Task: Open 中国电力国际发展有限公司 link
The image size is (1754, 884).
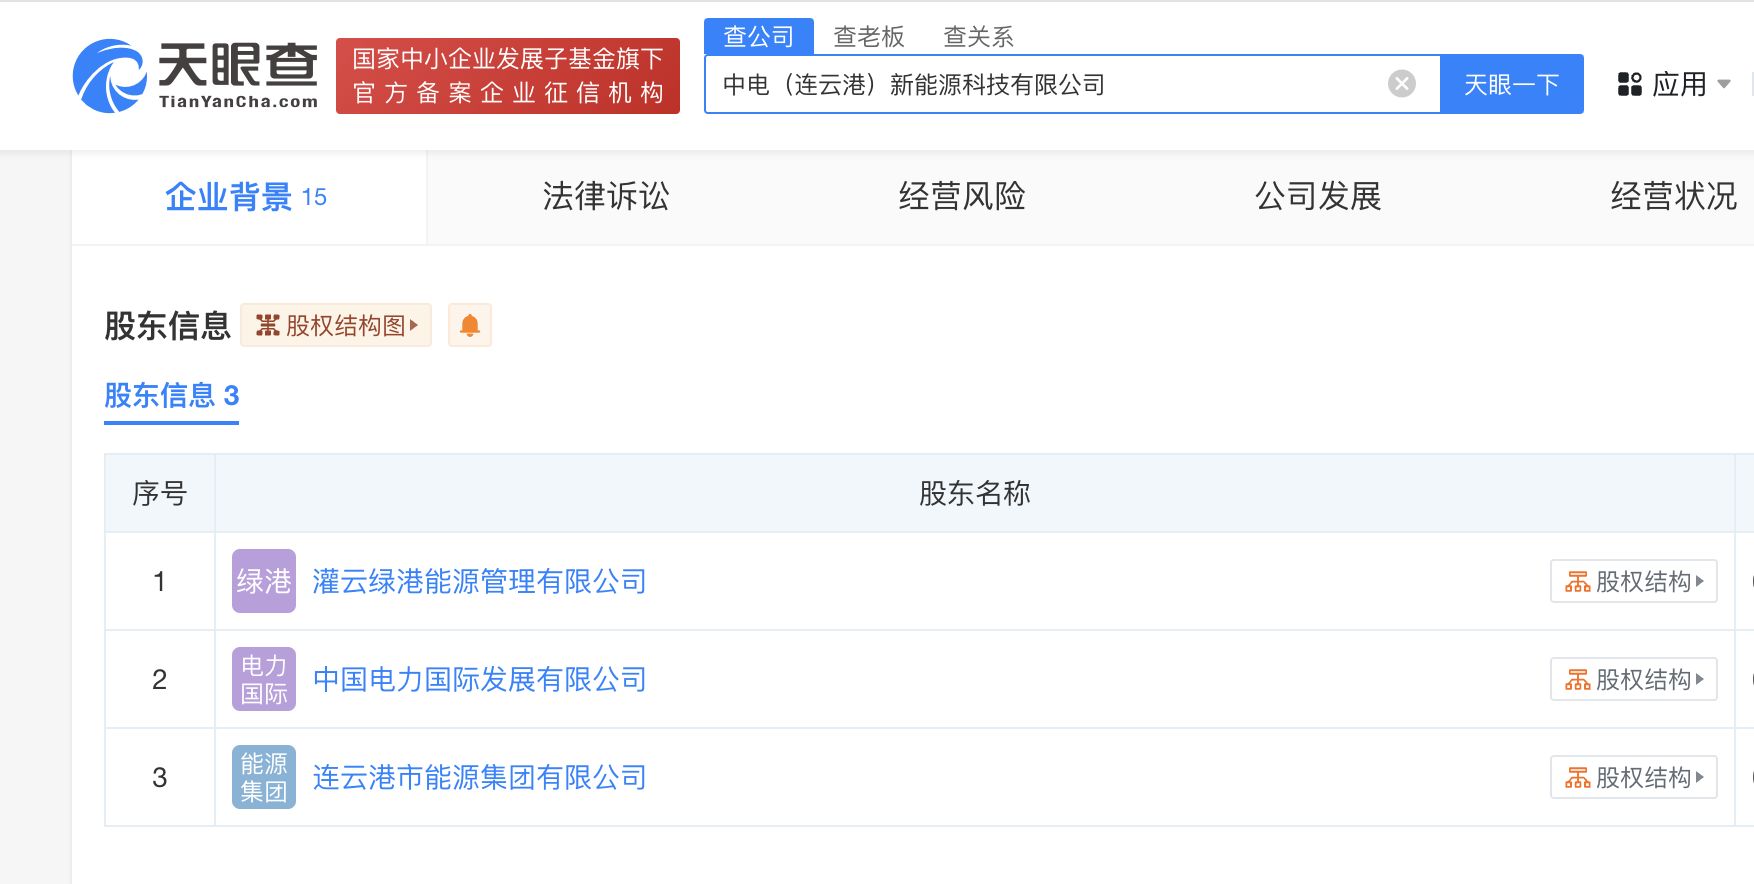Action: [x=480, y=679]
